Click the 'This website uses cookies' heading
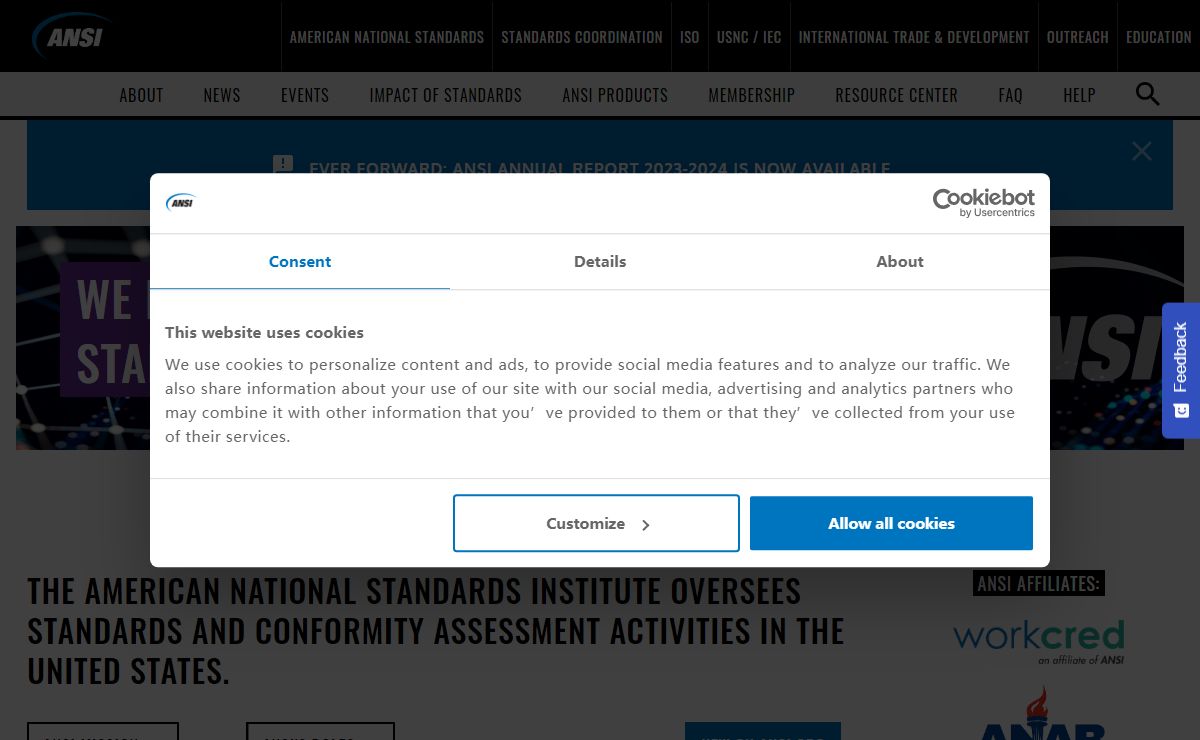1200x740 pixels. click(264, 332)
